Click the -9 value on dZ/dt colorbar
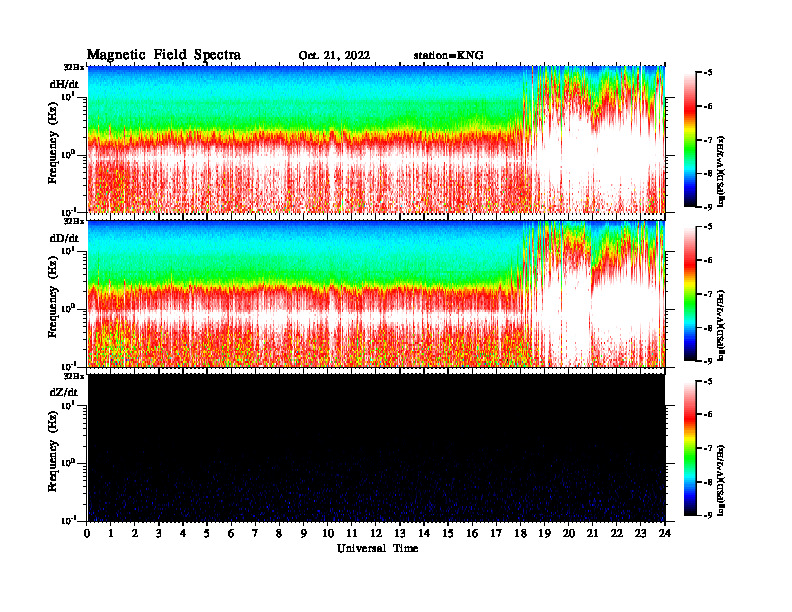The height and width of the screenshot is (612, 792). pos(708,516)
